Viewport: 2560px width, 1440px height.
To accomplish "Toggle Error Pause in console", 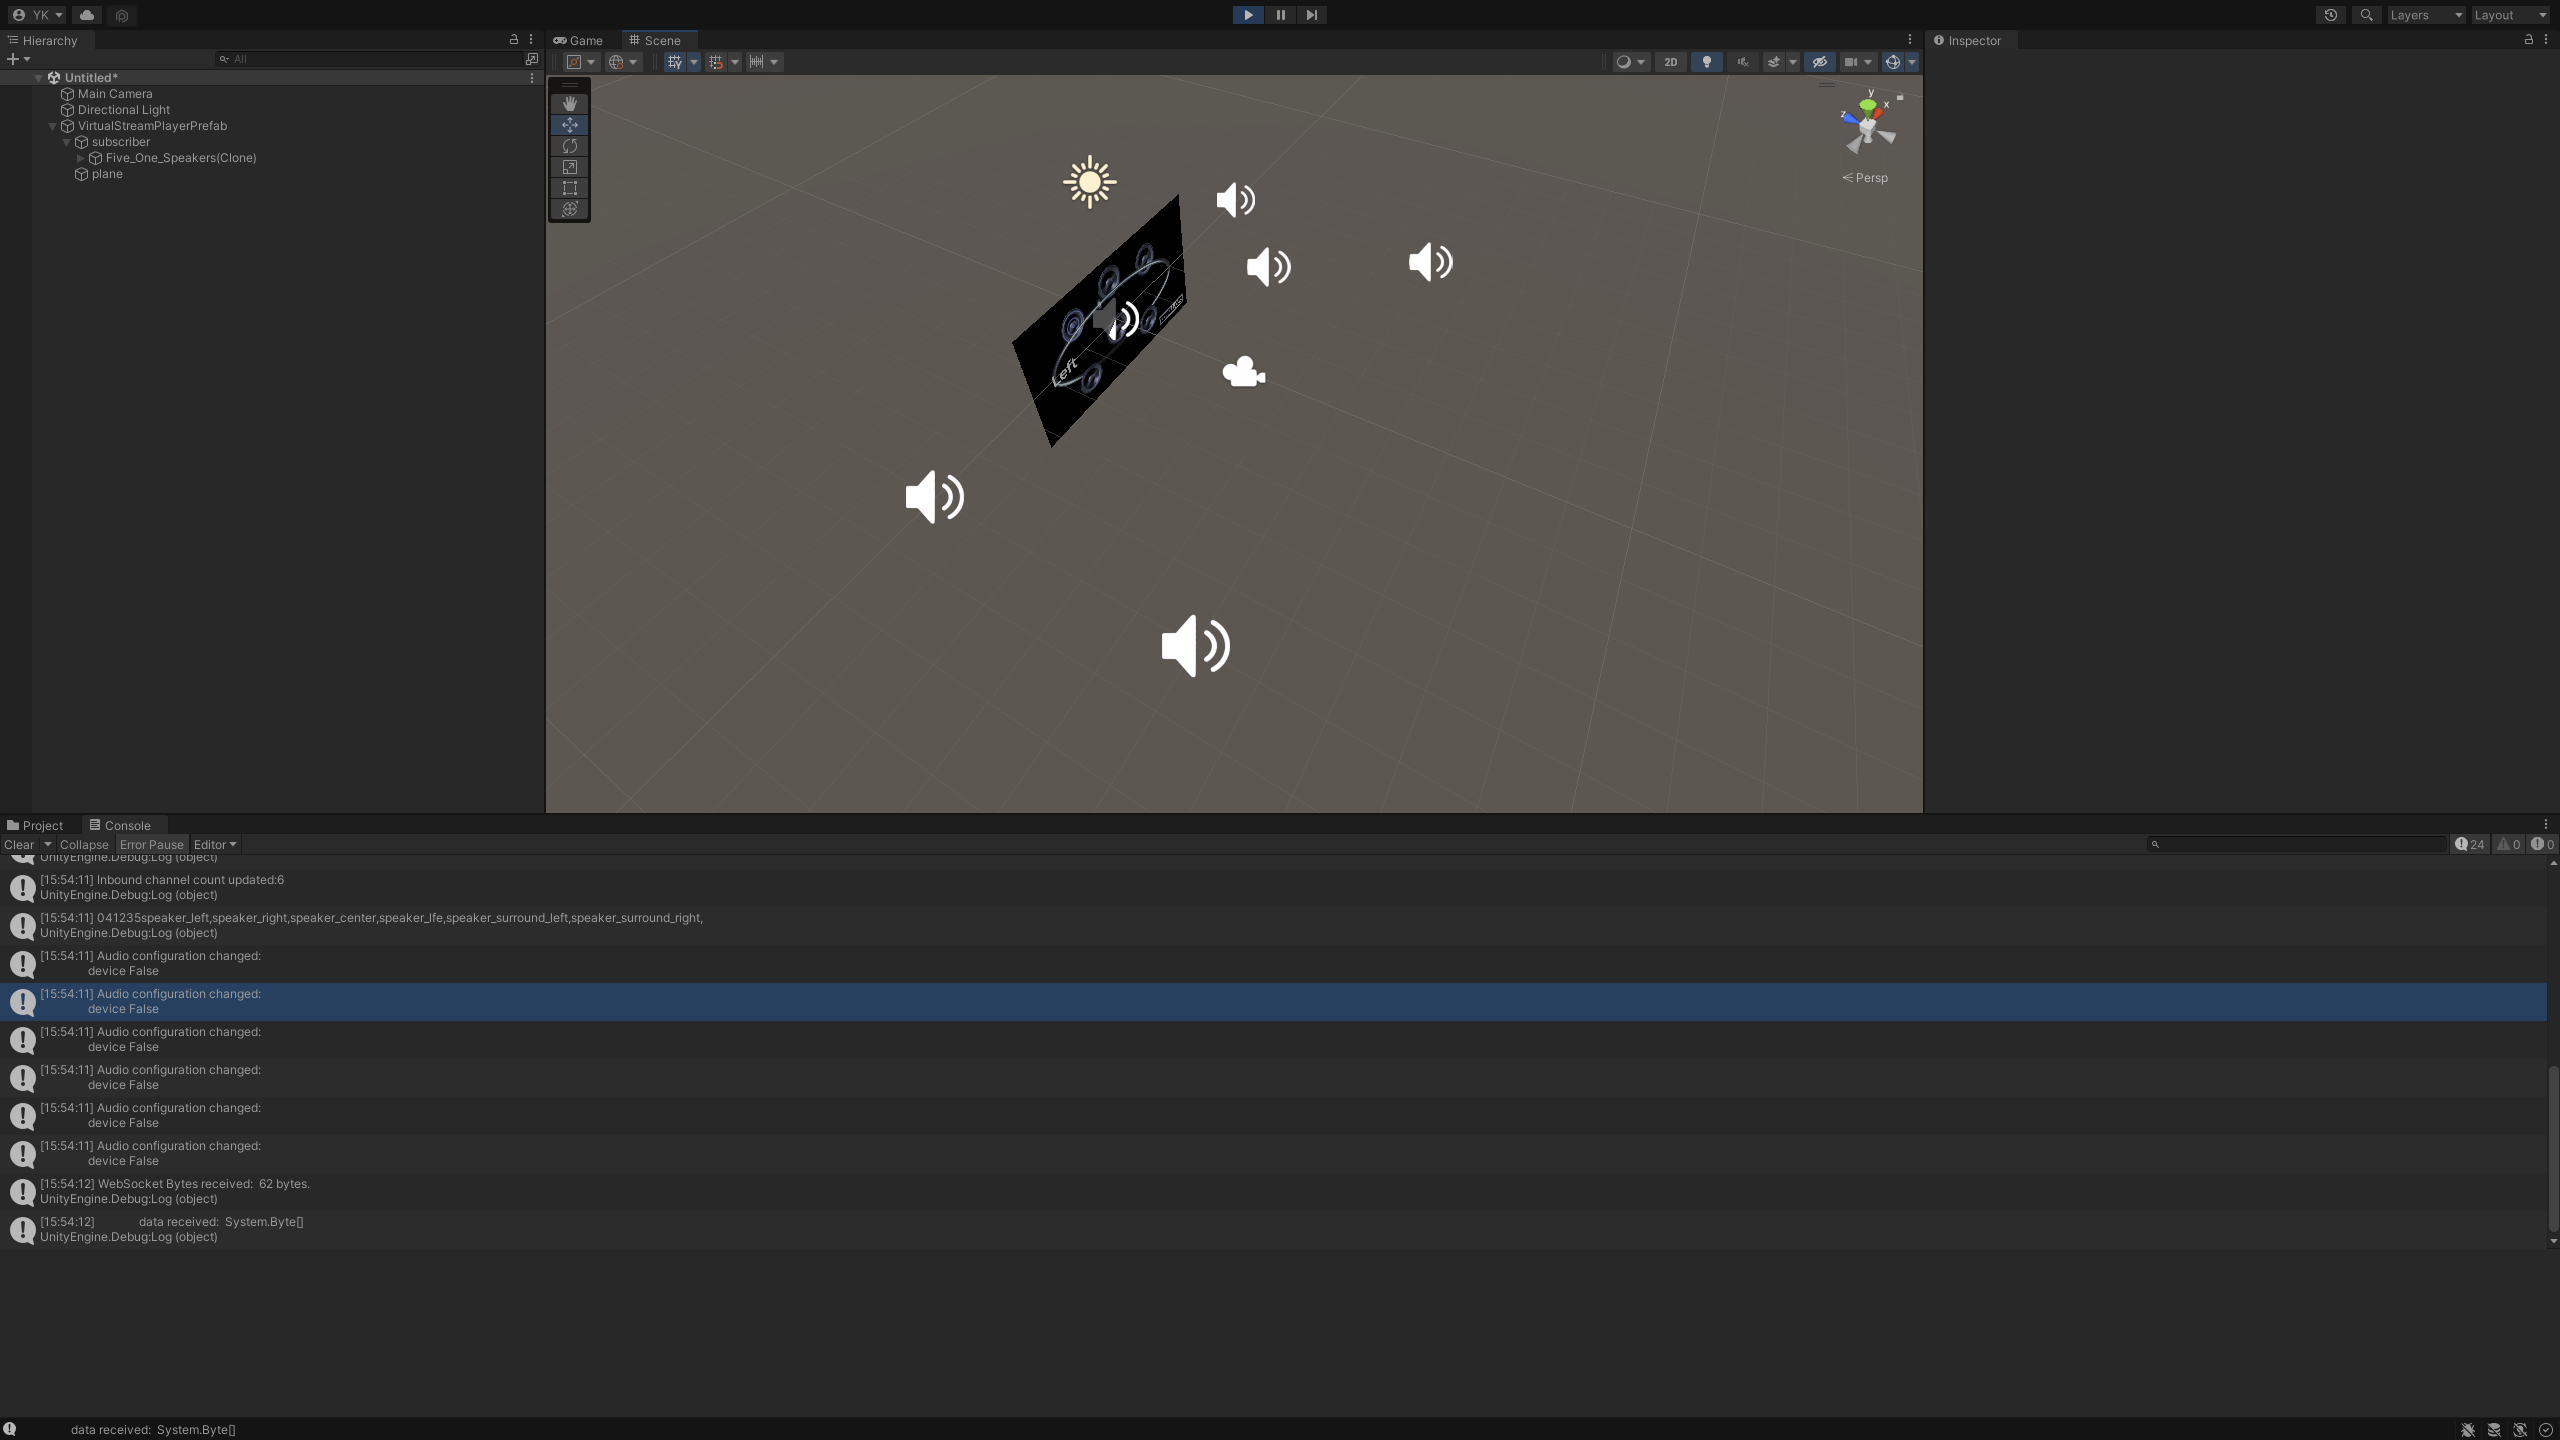I will 151,845.
